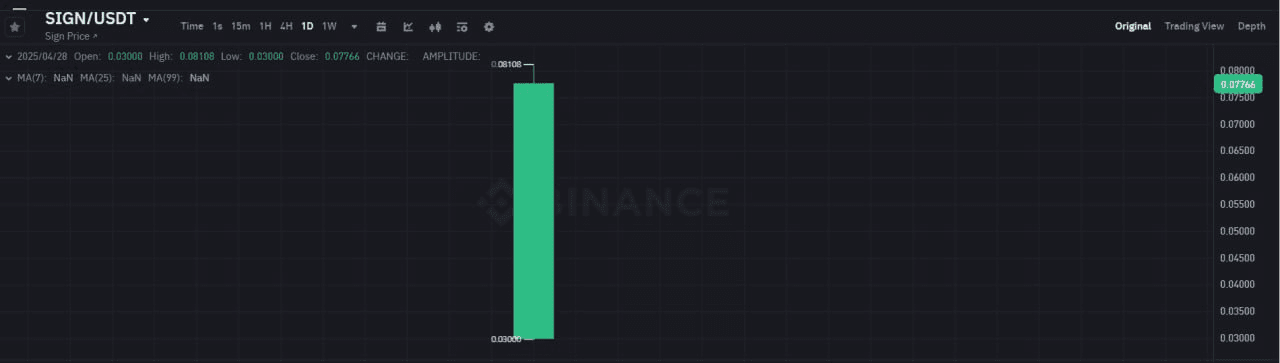Open the chart display options icon
The image size is (1280, 363).
pyautogui.click(x=461, y=27)
